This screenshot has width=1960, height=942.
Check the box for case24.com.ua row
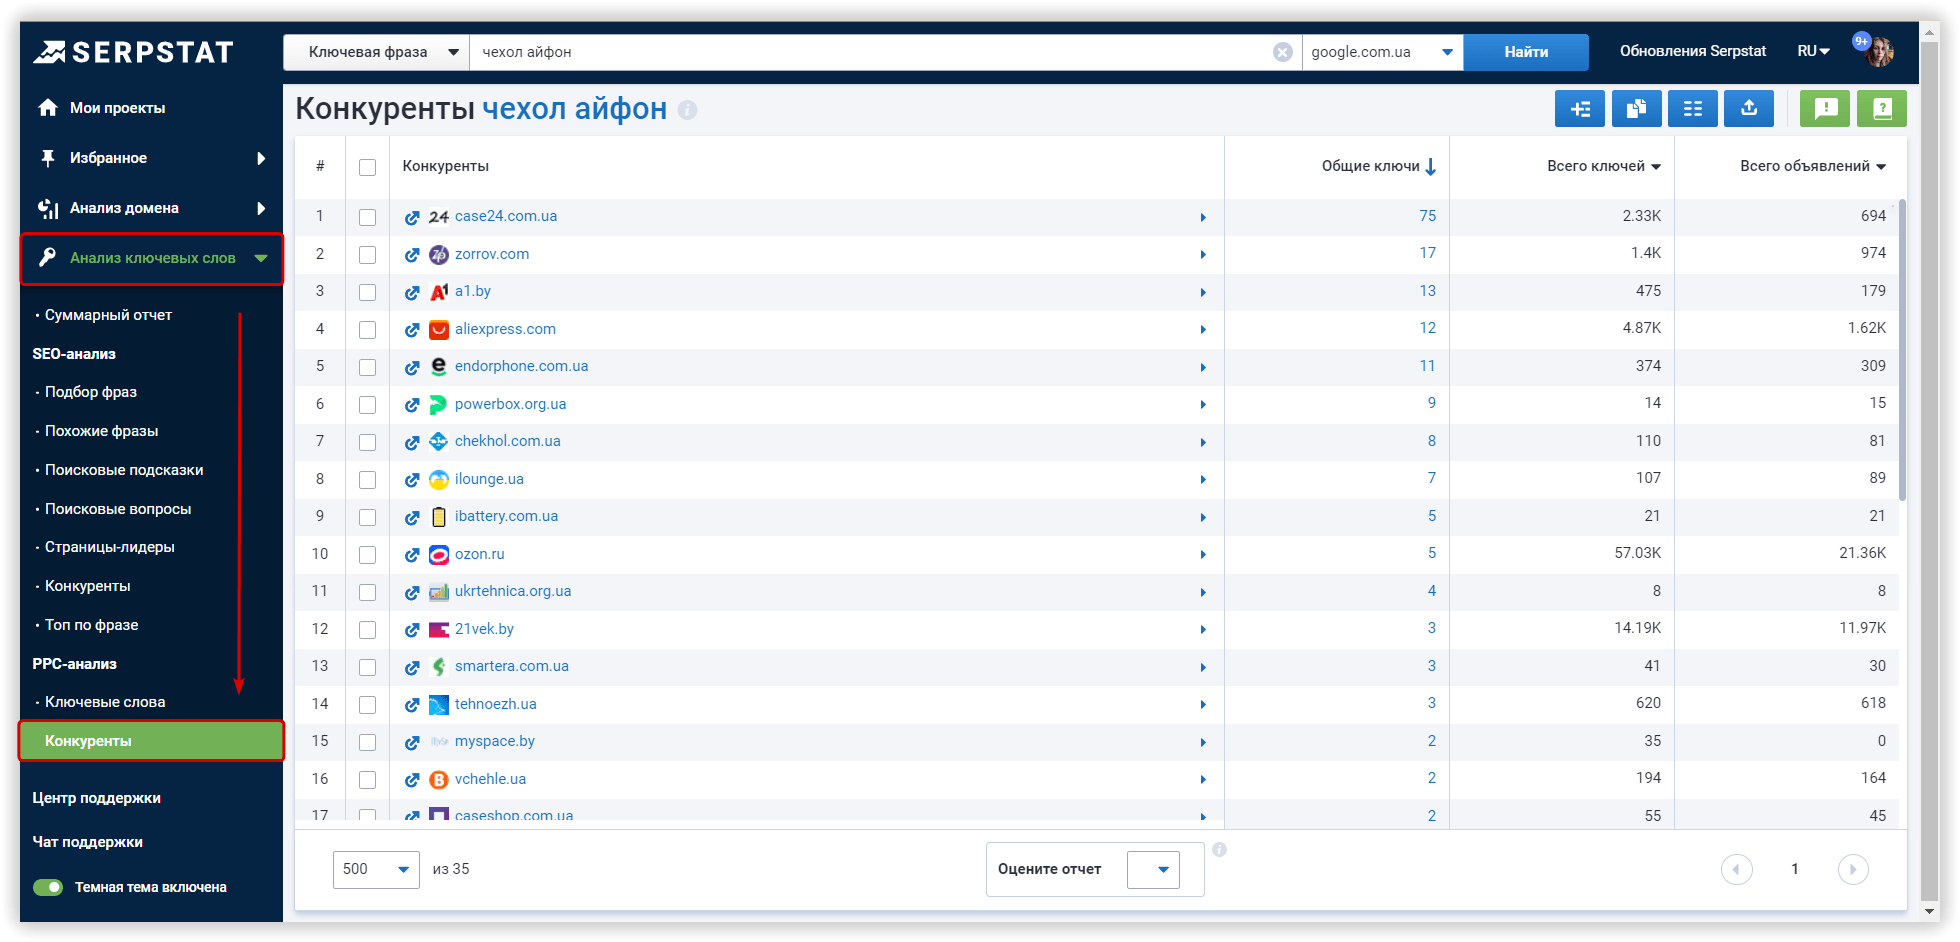pos(368,217)
